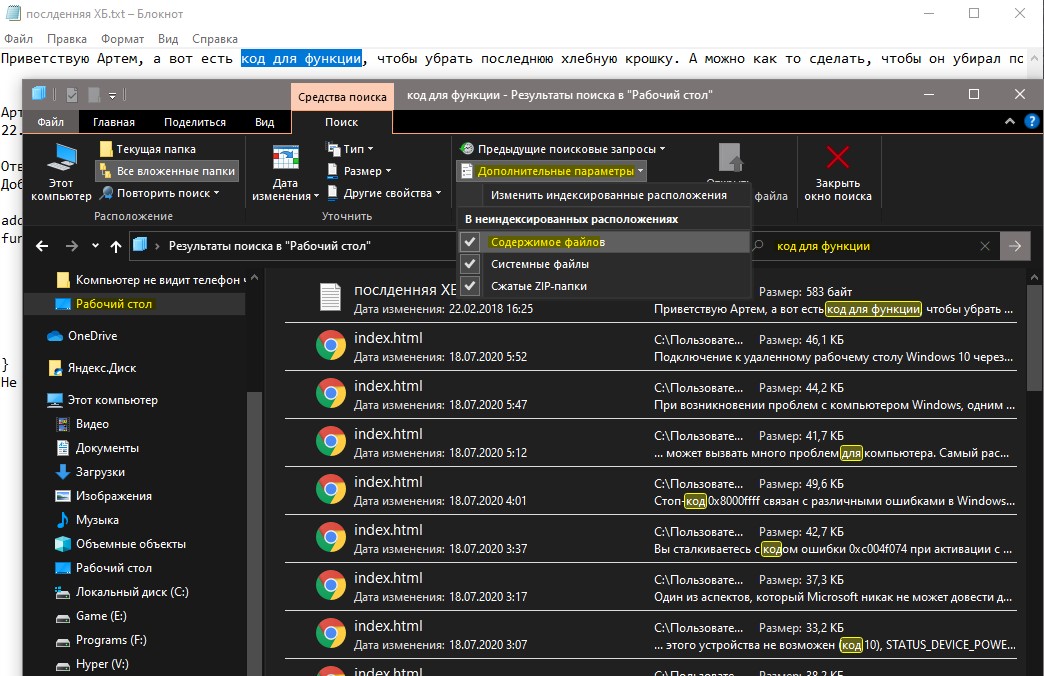The height and width of the screenshot is (676, 1044).
Task: Toggle Сжатые ZIP-папки checkbox
Action: click(470, 286)
